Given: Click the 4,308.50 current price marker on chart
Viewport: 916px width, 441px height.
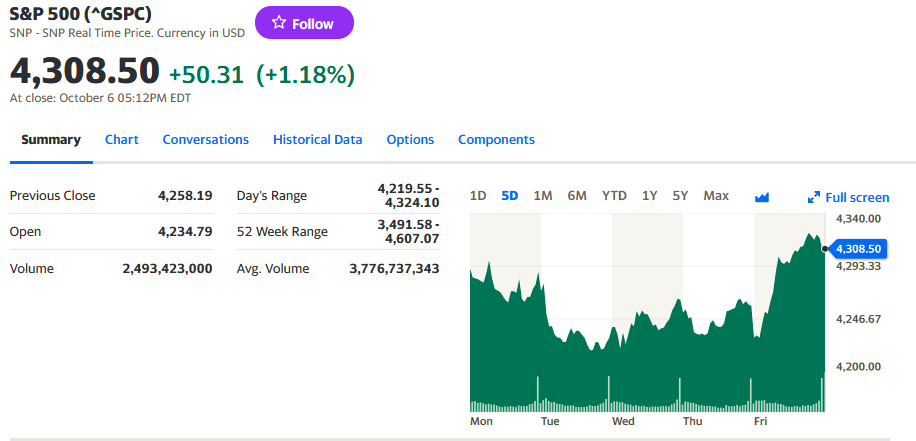Looking at the screenshot, I should pos(858,249).
